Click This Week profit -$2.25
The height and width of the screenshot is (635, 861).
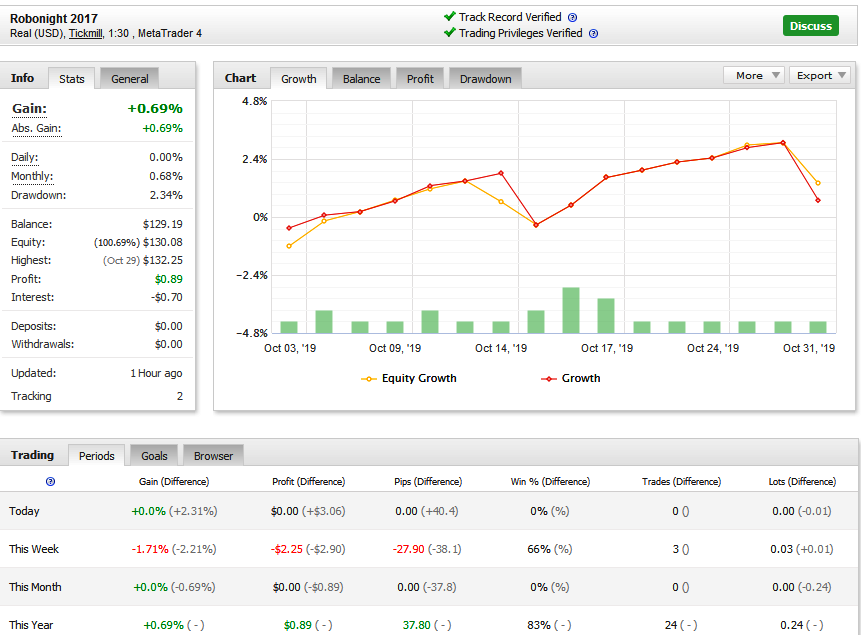tap(287, 549)
